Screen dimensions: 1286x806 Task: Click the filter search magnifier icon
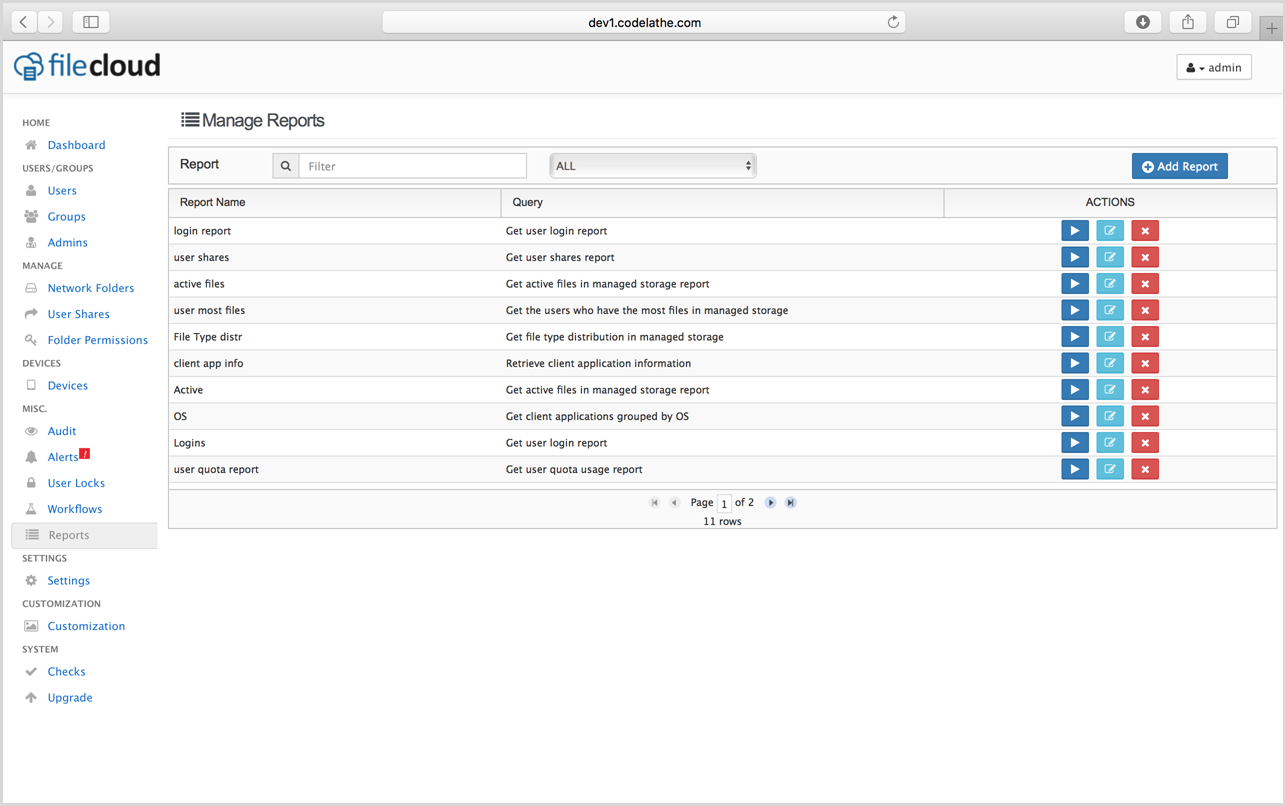tap(285, 166)
